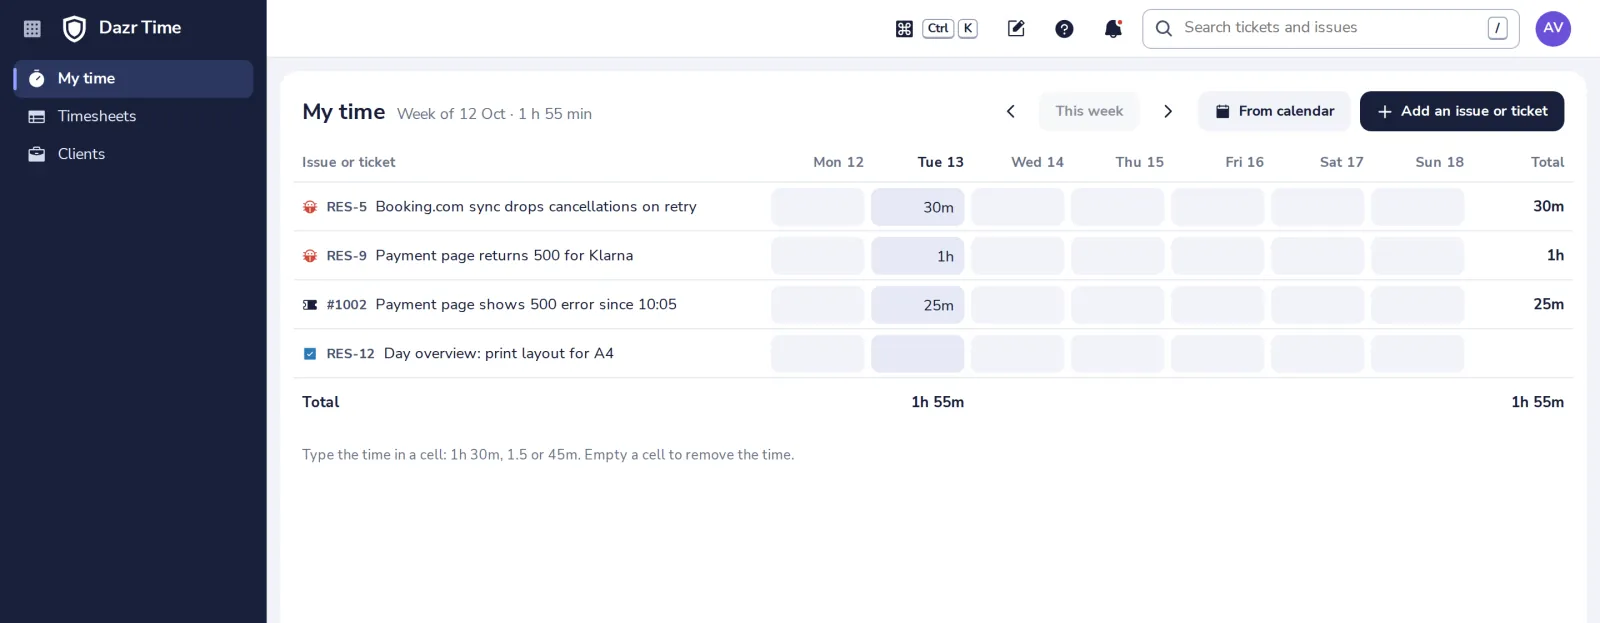Click the bug icon for RES-9

click(310, 256)
